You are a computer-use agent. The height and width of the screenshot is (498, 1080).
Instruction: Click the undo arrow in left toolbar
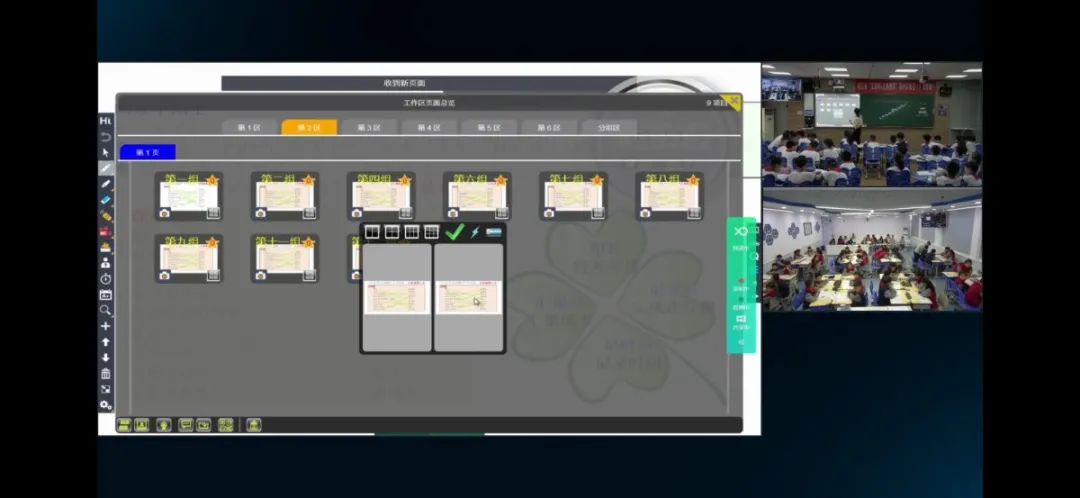[x=105, y=137]
